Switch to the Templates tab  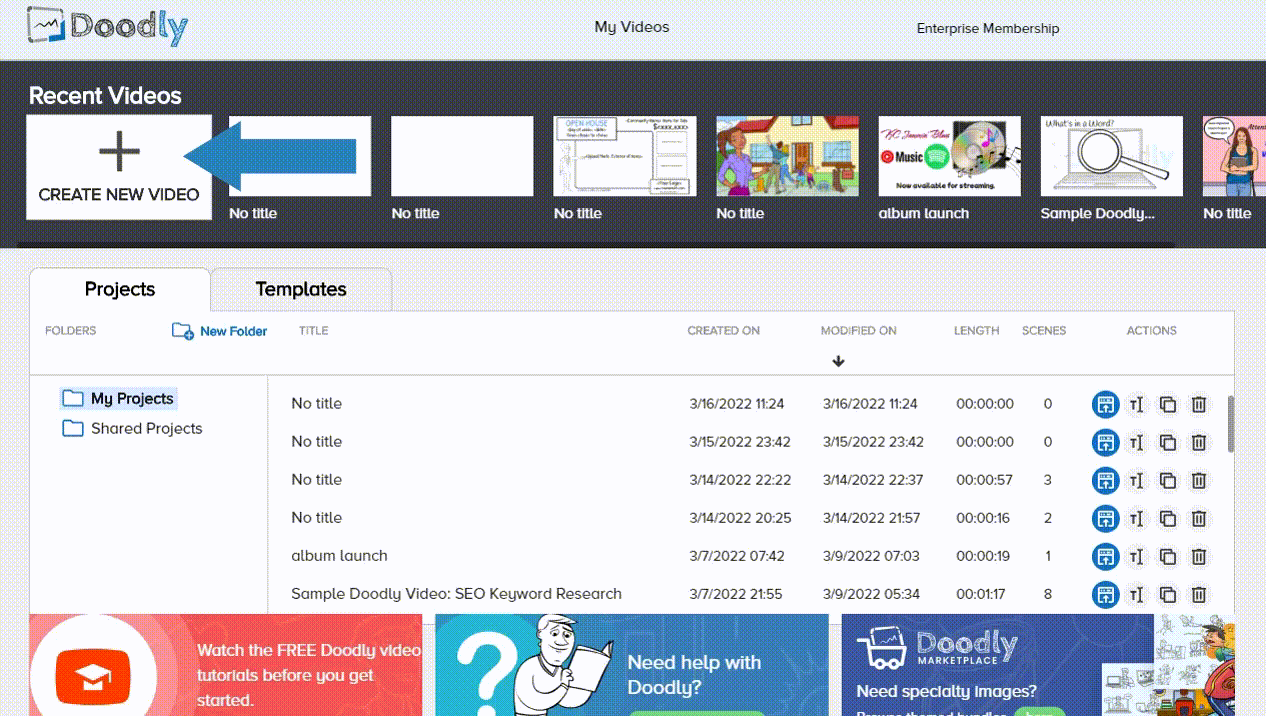[x=301, y=289]
